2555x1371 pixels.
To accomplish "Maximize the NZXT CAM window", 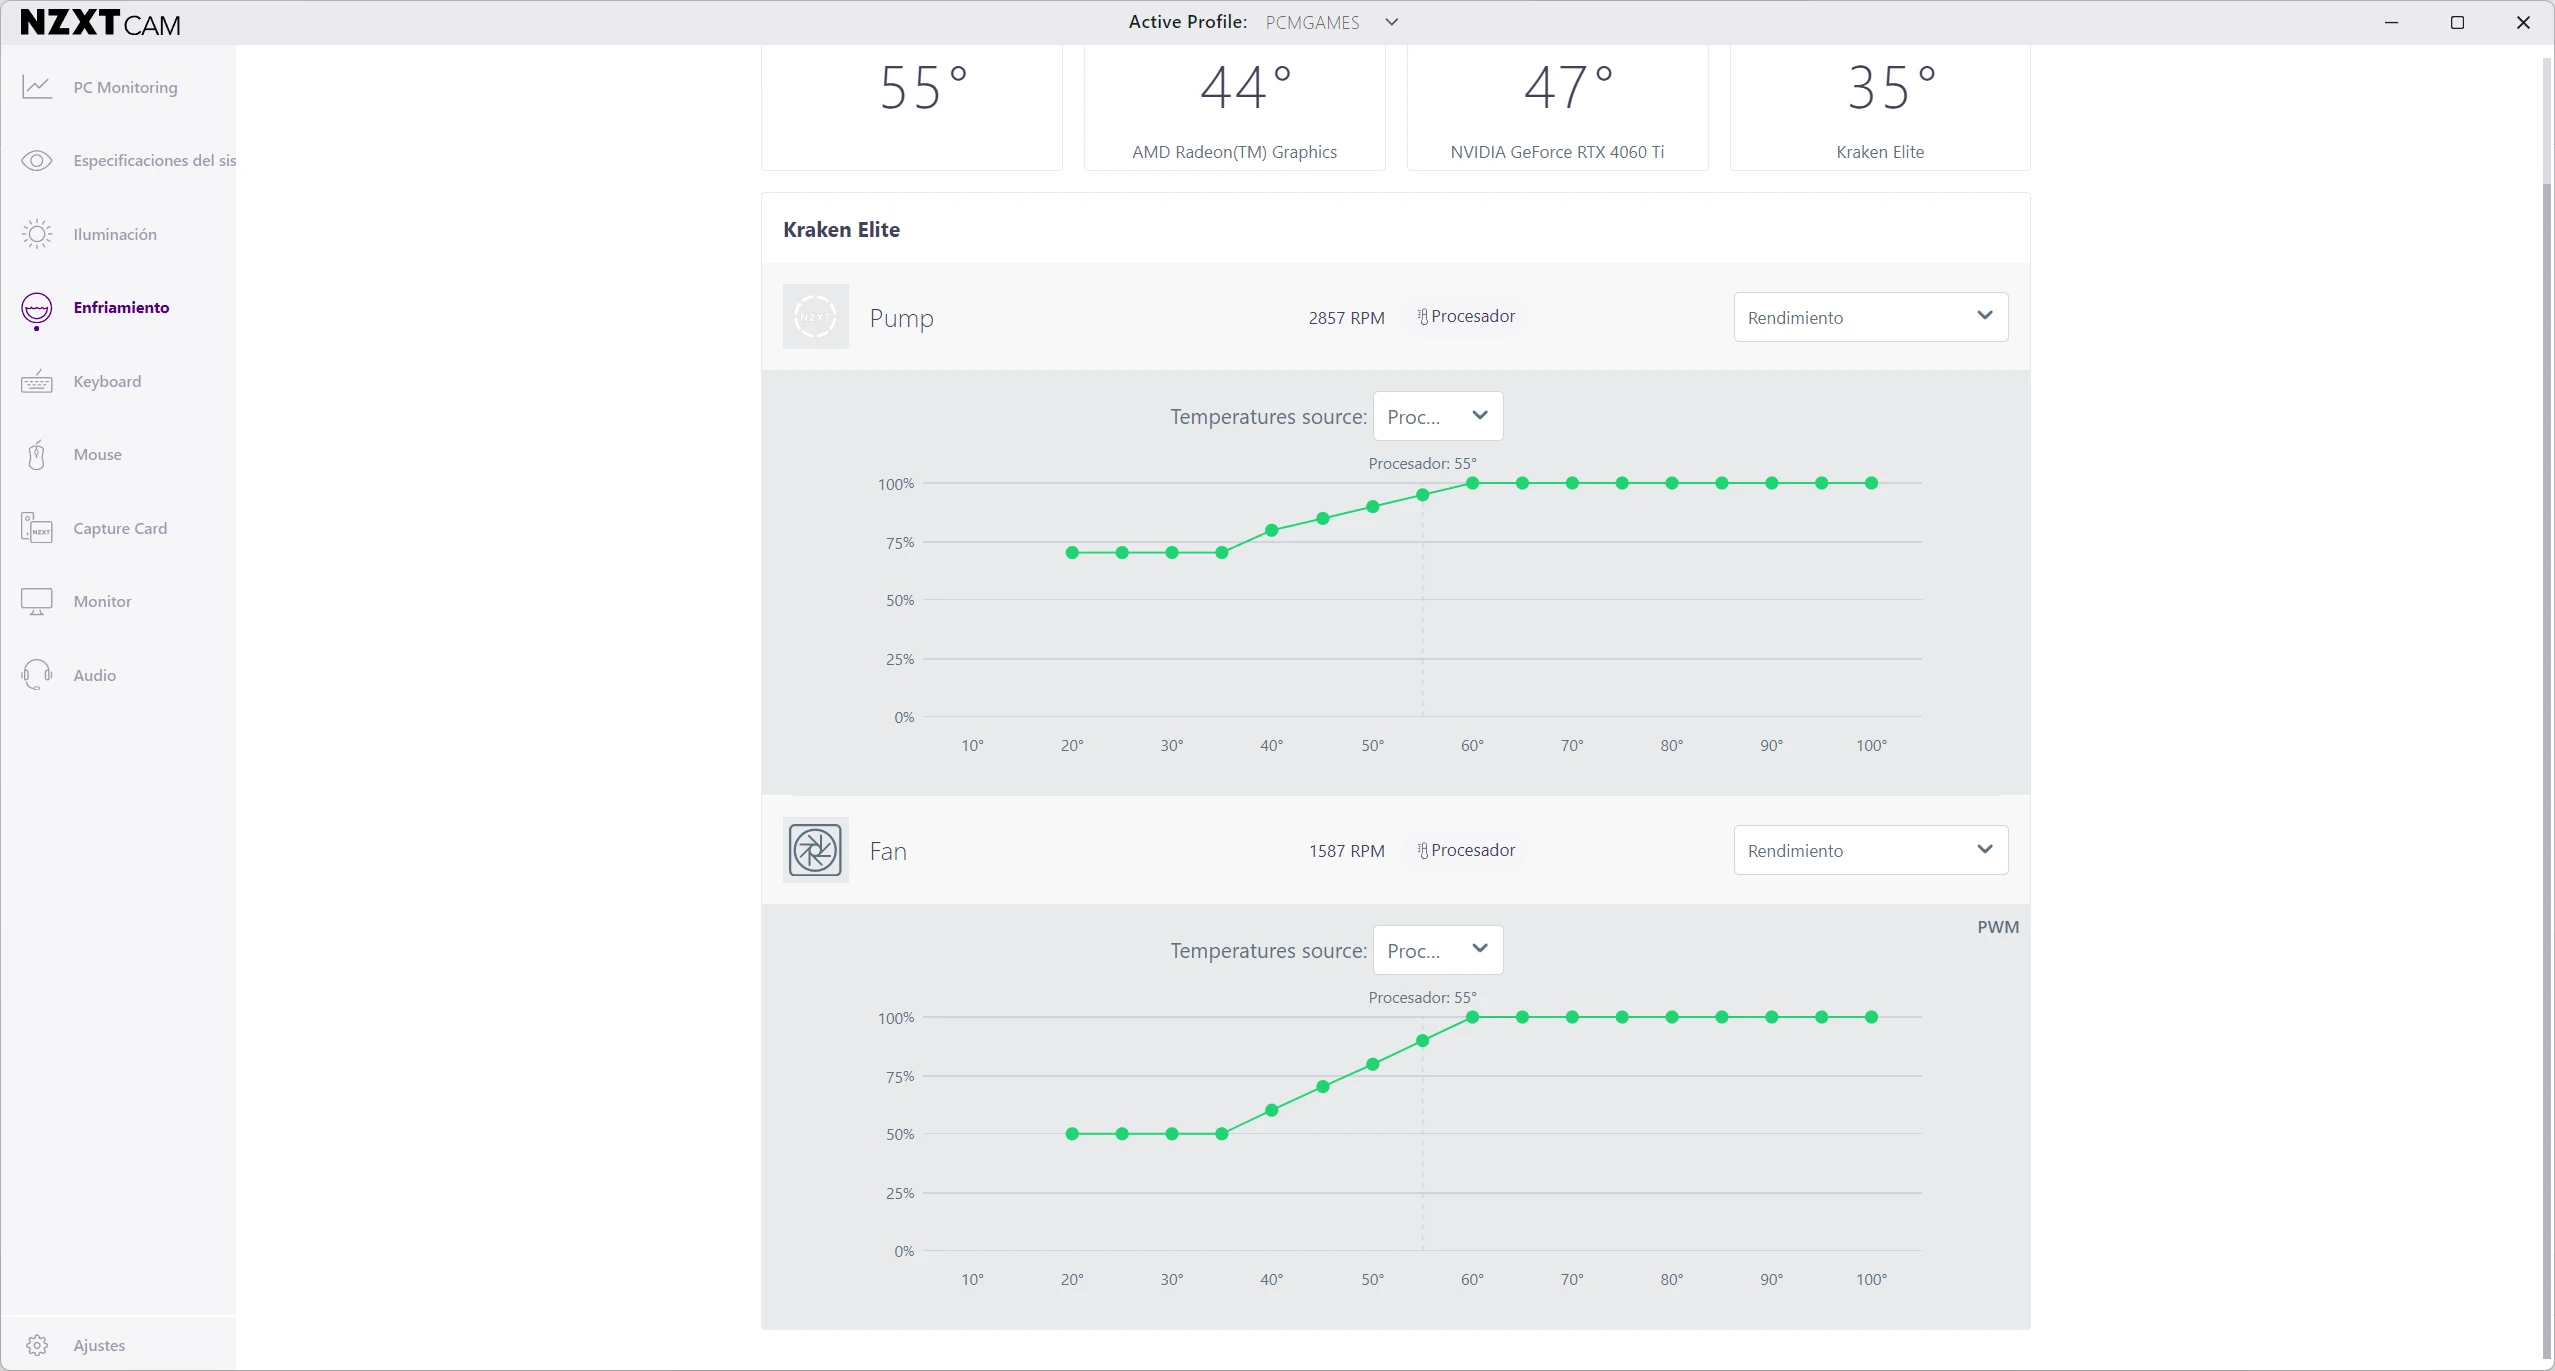I will 2457,22.
